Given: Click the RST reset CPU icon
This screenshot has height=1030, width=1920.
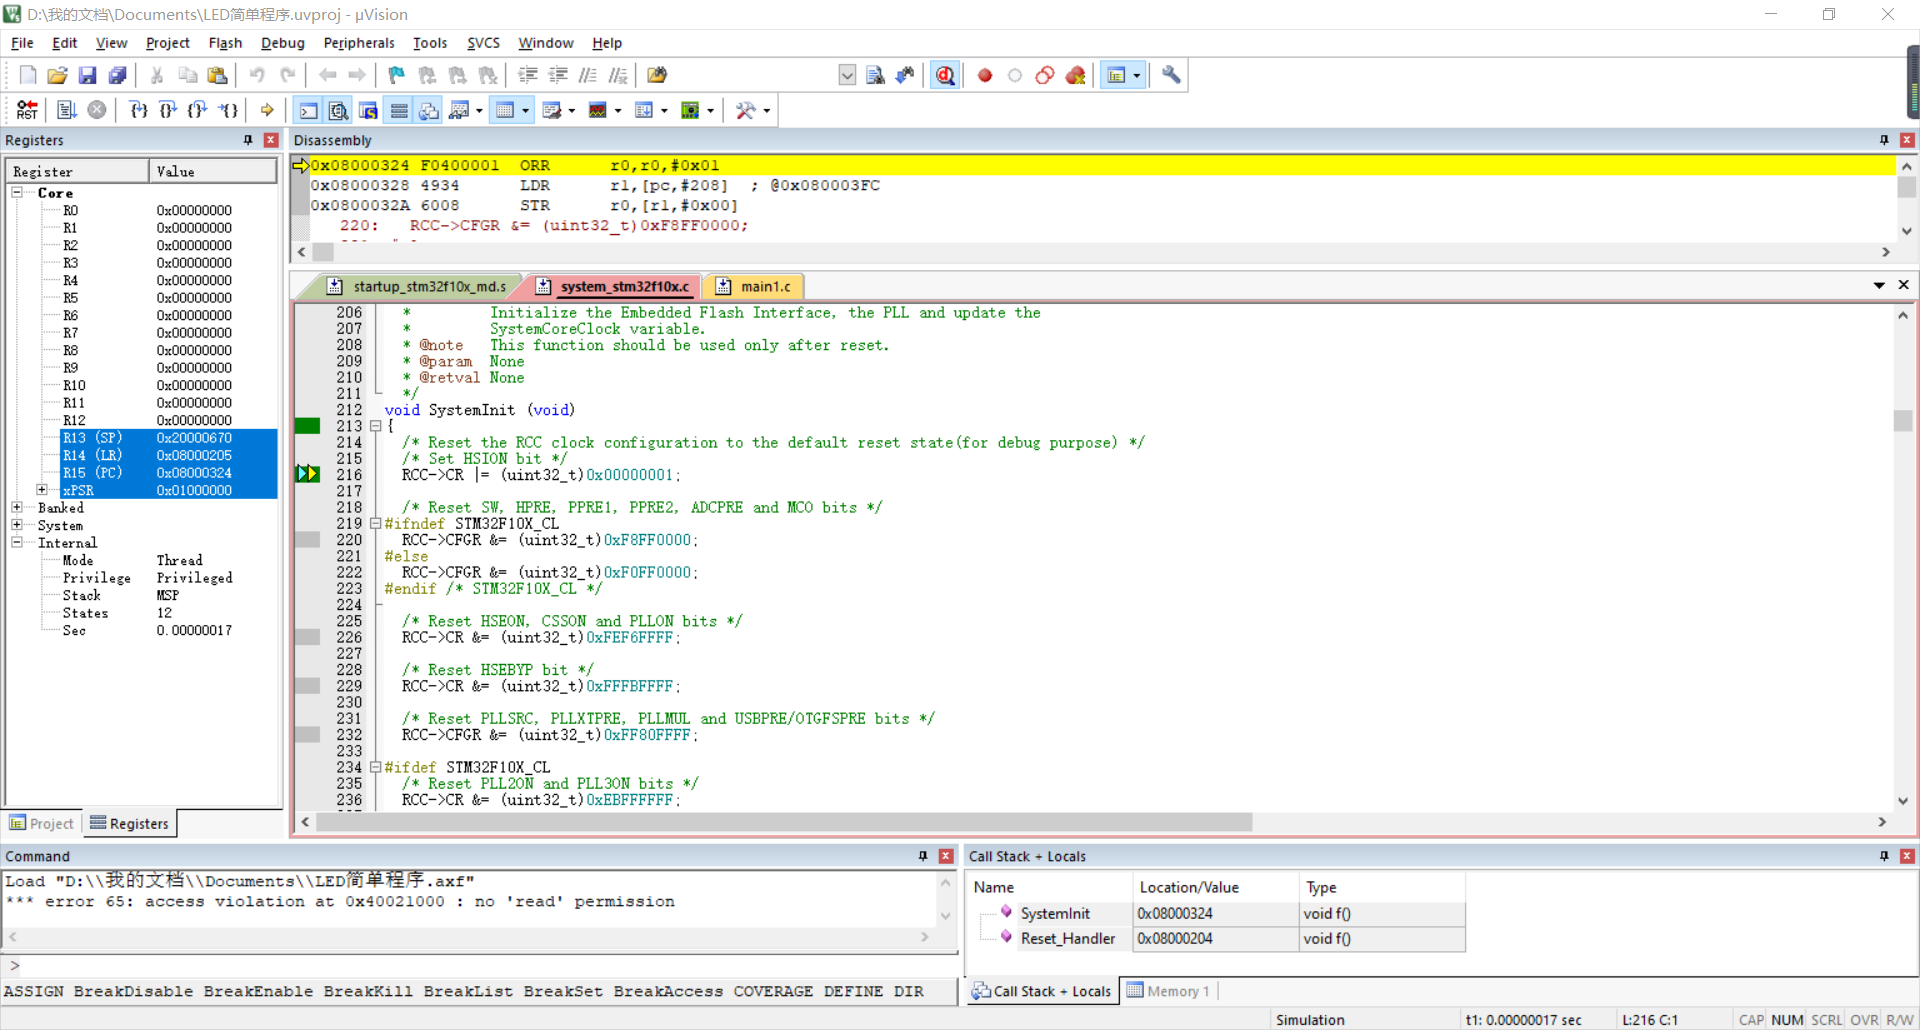Looking at the screenshot, I should point(27,110).
